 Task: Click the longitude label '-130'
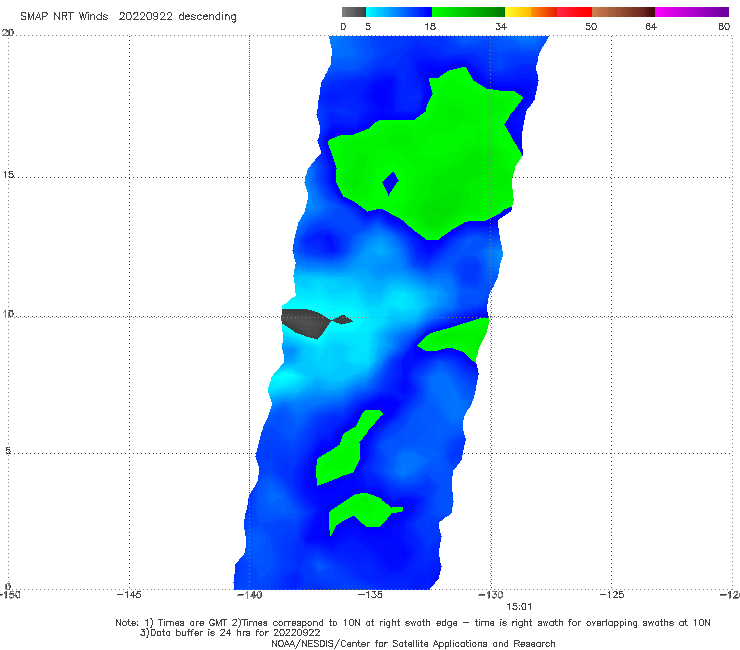point(491,595)
